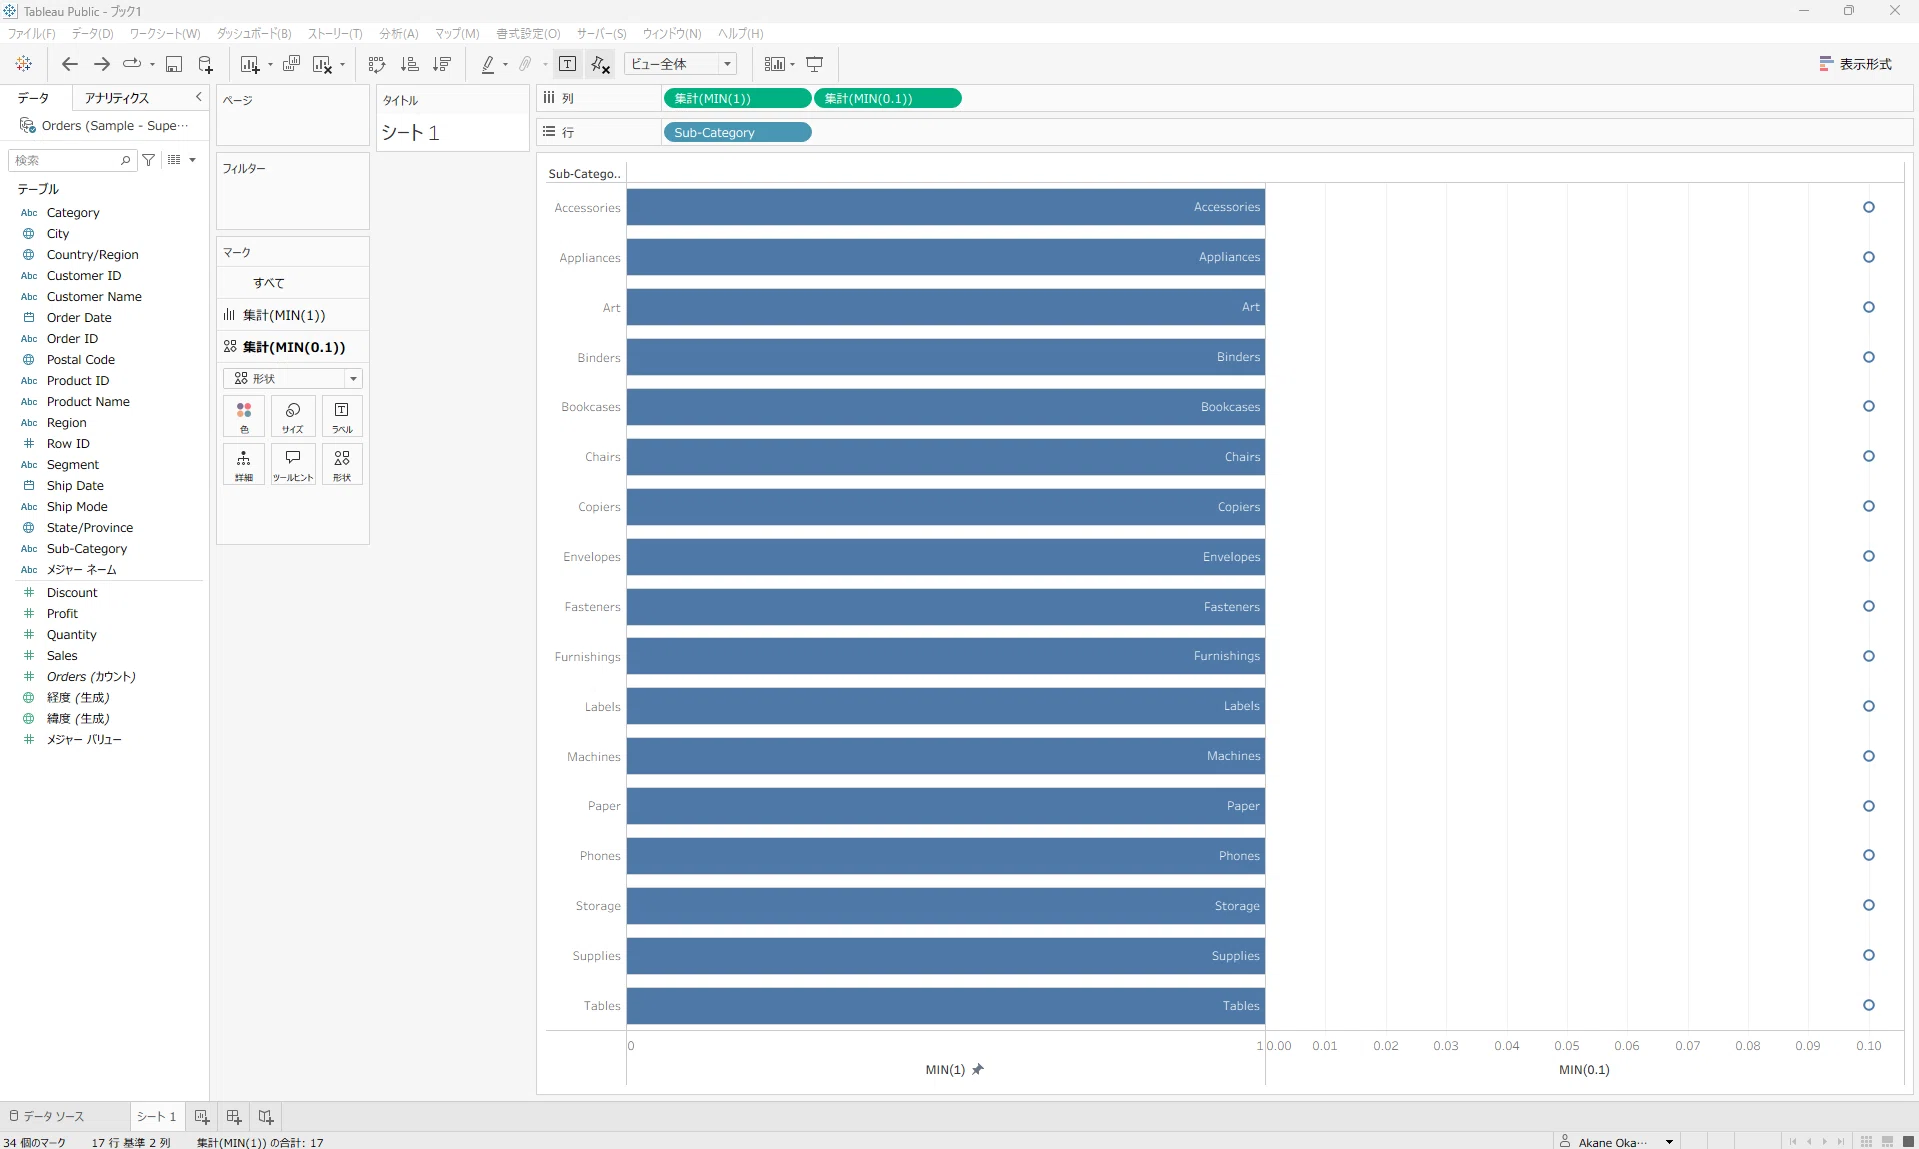Click the New Dashboard icon at the bottom
The image size is (1919, 1149).
(x=234, y=1117)
